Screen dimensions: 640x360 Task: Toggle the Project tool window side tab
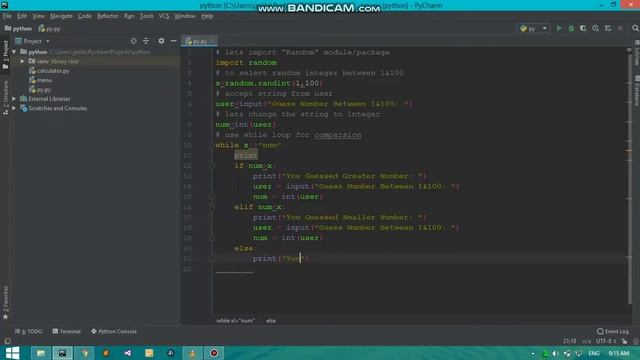pyautogui.click(x=5, y=54)
